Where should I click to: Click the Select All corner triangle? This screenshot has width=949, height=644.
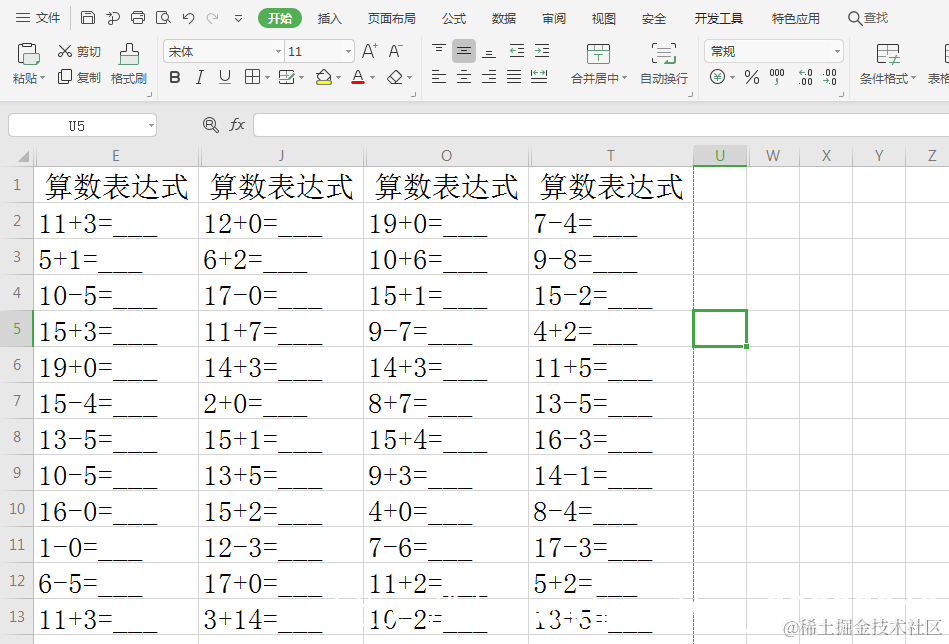coord(23,157)
